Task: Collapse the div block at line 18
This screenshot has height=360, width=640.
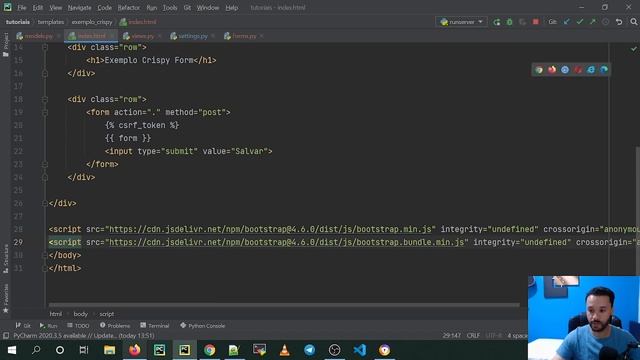Action: click(45, 99)
